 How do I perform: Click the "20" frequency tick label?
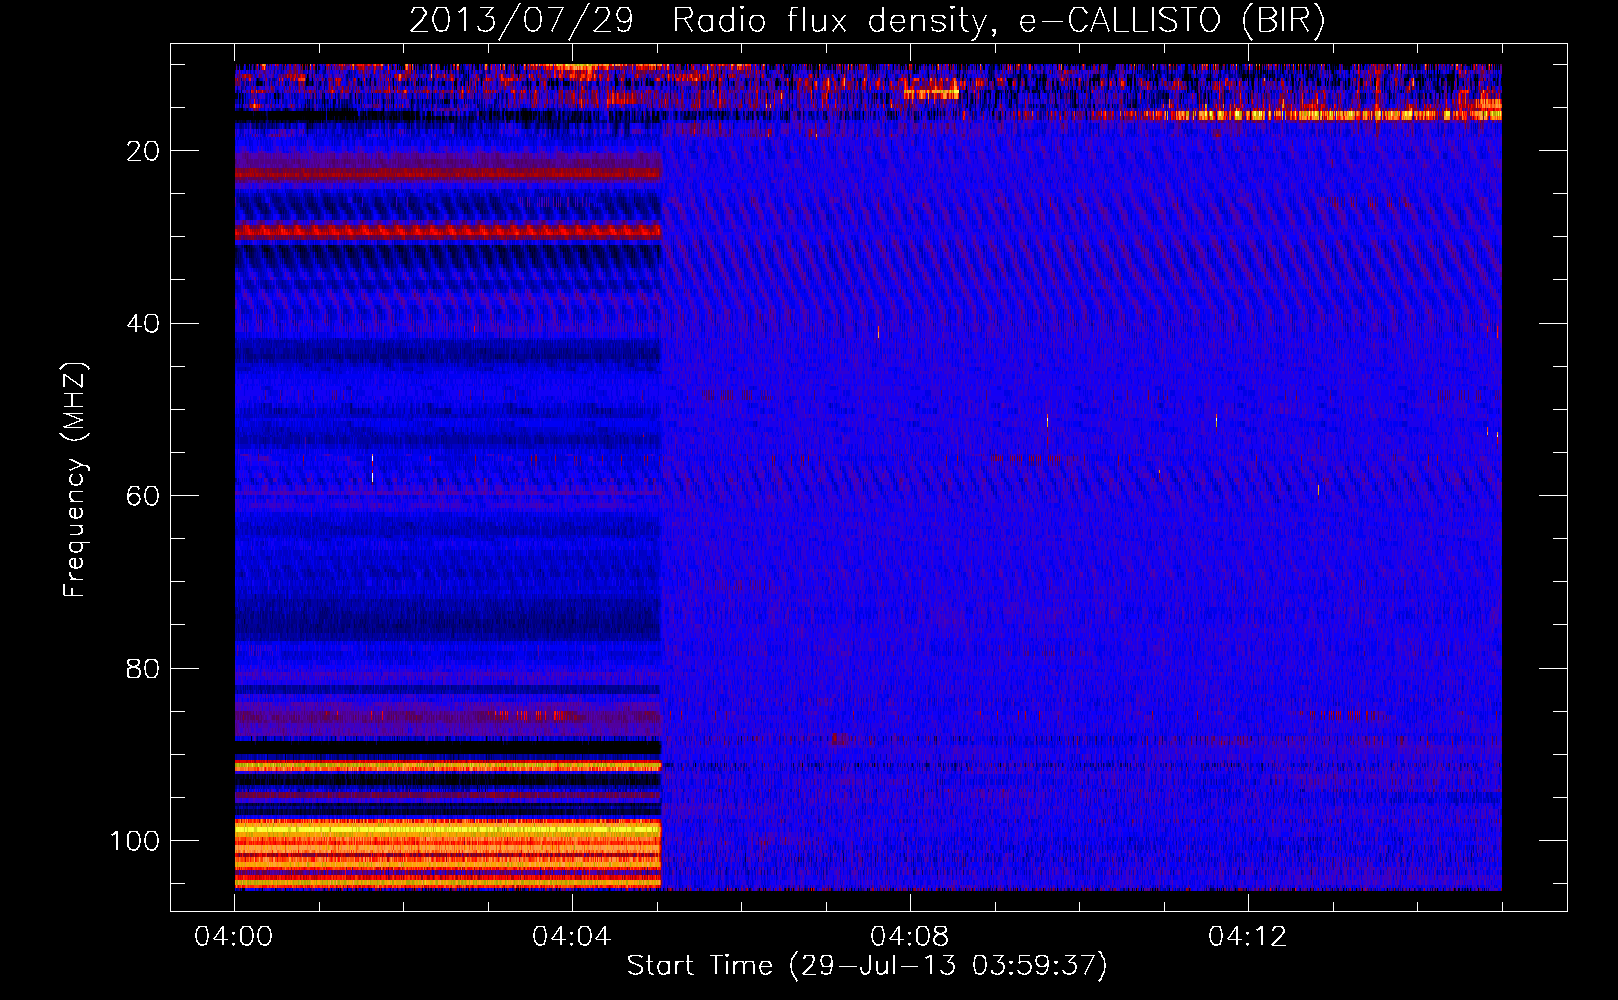point(143,151)
